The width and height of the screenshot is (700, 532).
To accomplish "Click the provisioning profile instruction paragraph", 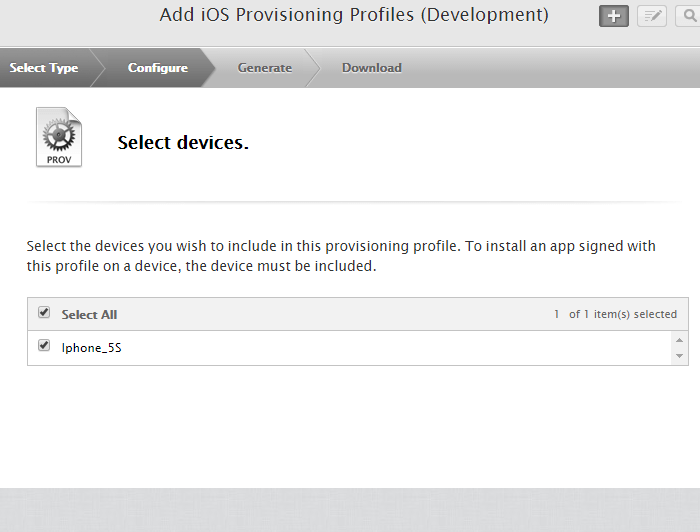I will [348, 256].
